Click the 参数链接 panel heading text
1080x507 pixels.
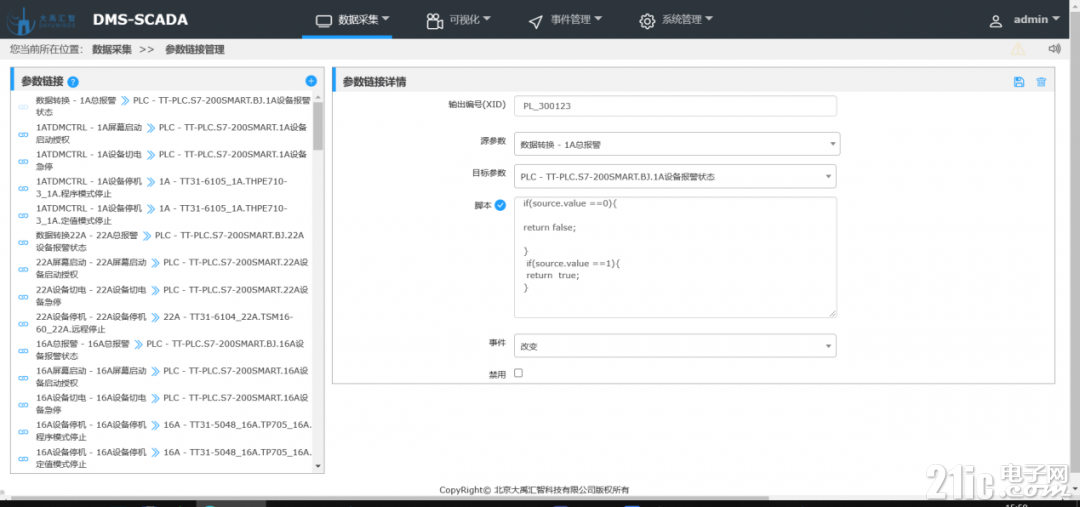point(42,81)
